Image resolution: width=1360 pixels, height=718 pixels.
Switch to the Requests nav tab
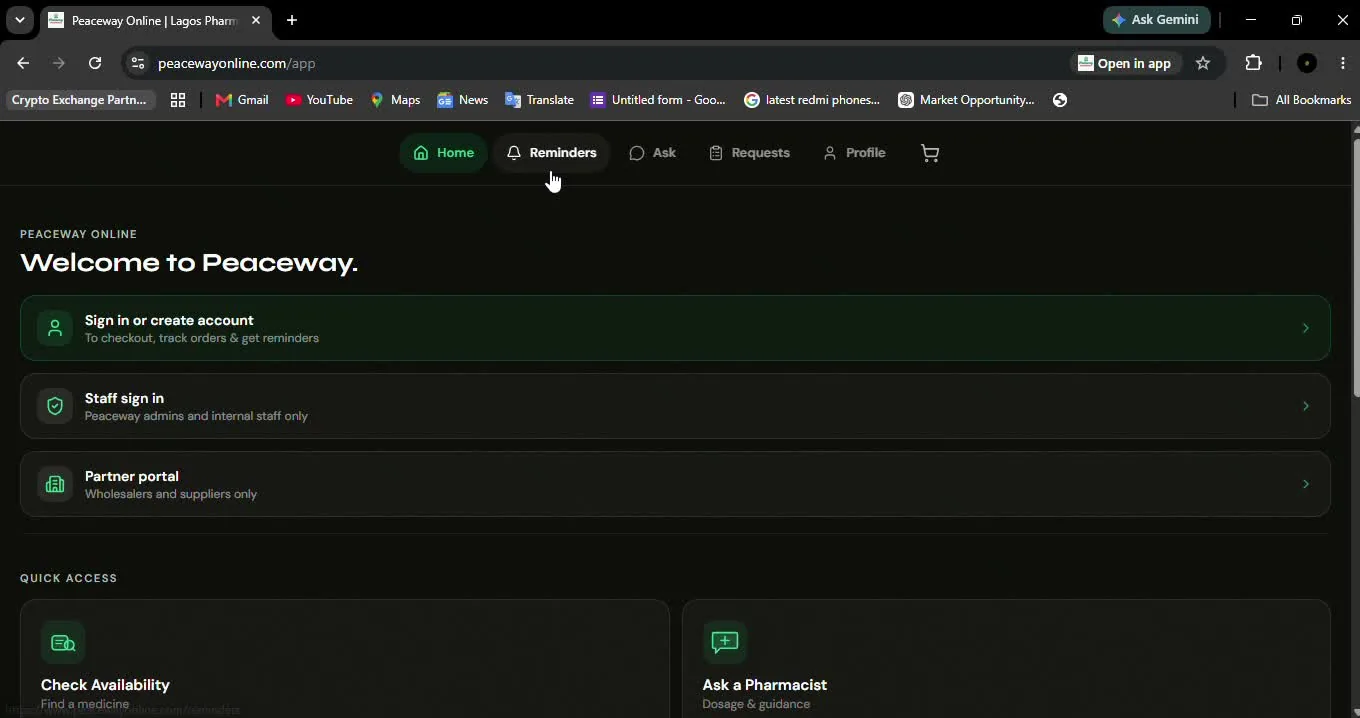[749, 153]
